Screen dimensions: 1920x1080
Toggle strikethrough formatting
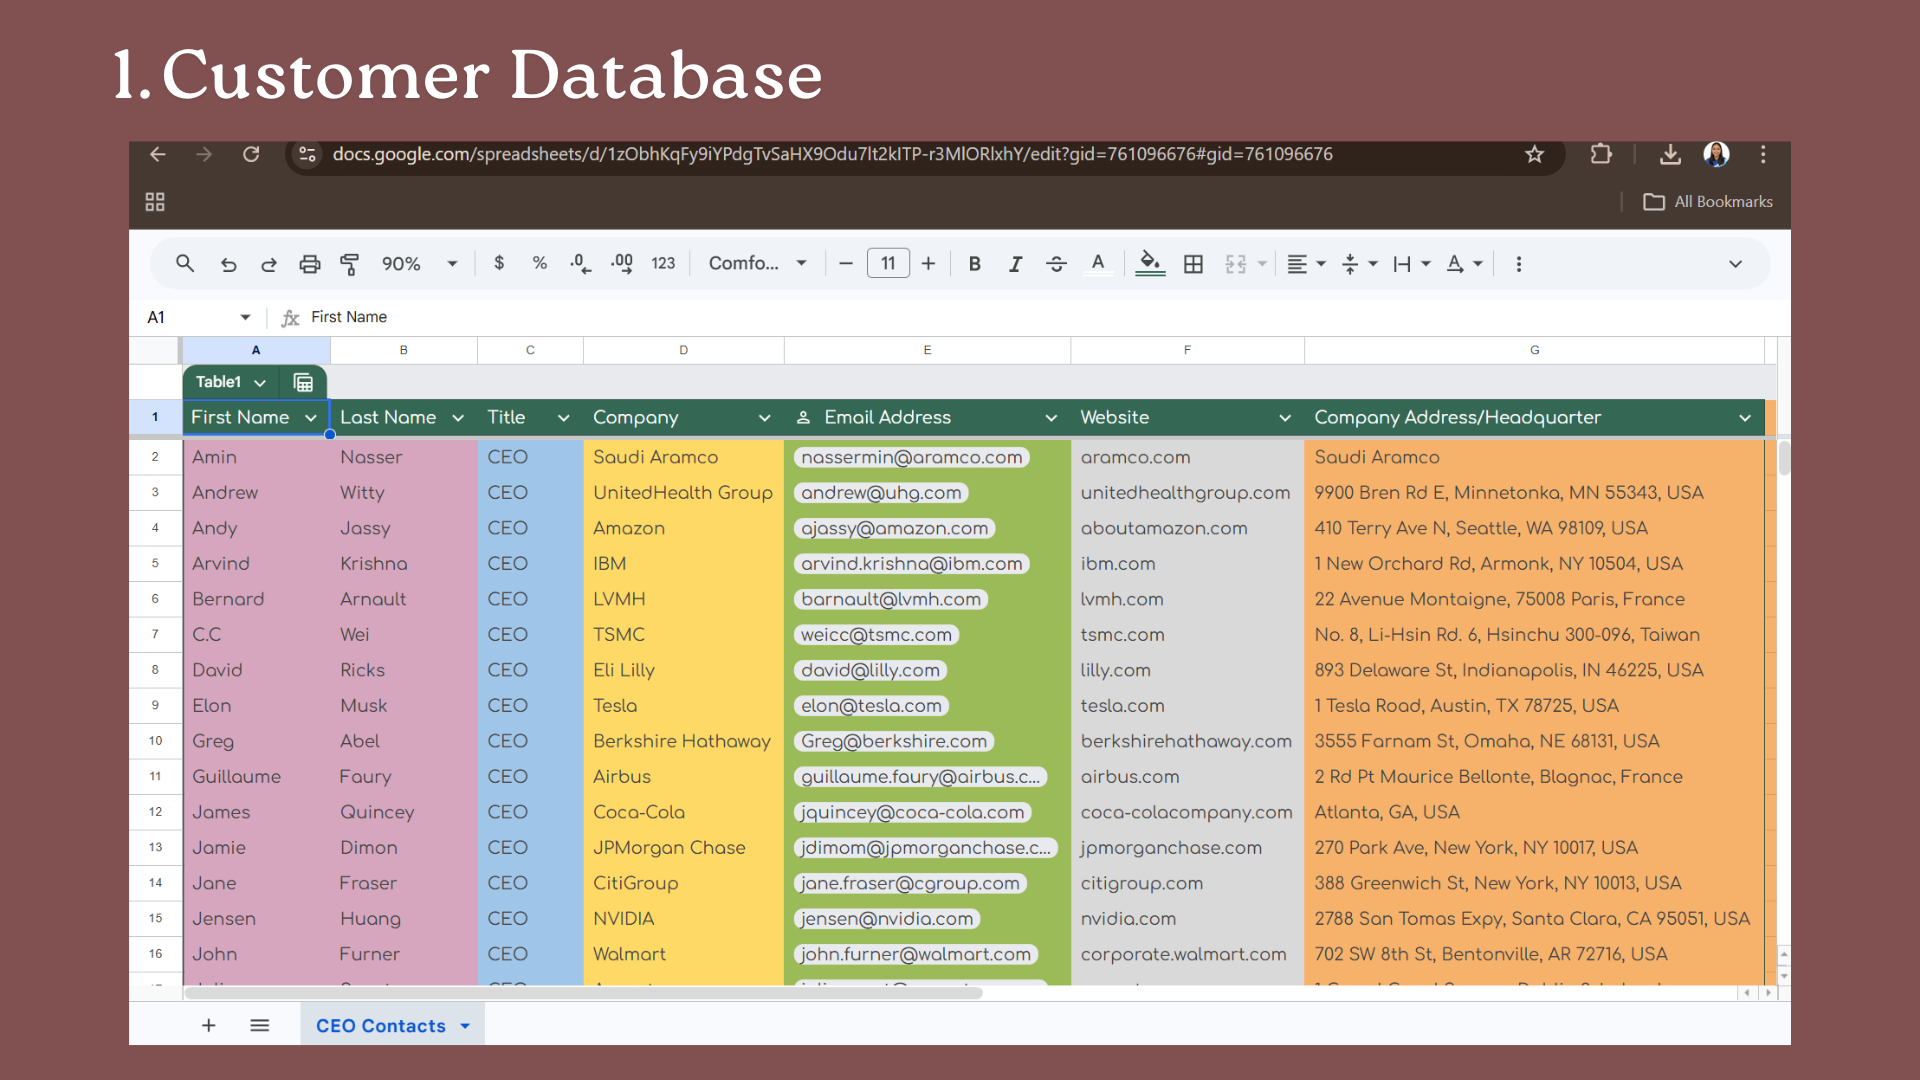1056,264
